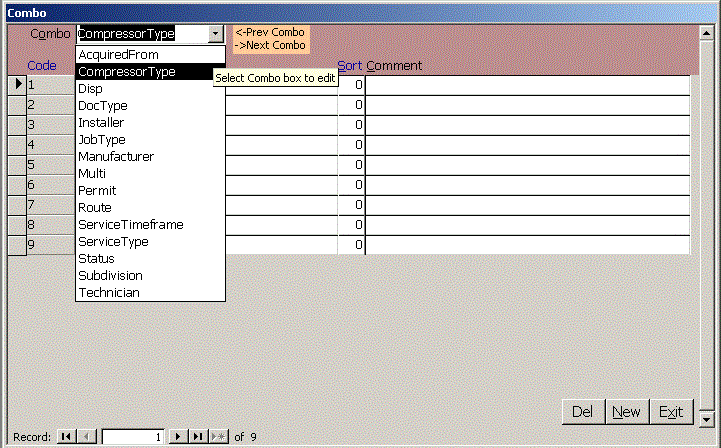
Task: Click the Comment field in row 1
Action: click(x=527, y=85)
